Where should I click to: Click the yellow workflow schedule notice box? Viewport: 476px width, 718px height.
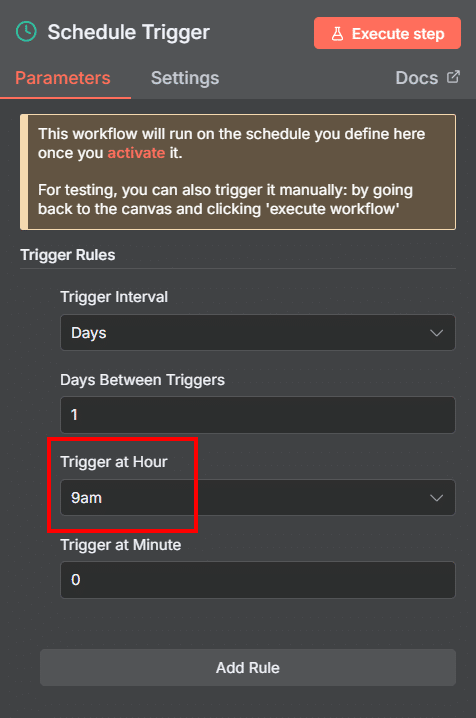pyautogui.click(x=238, y=172)
